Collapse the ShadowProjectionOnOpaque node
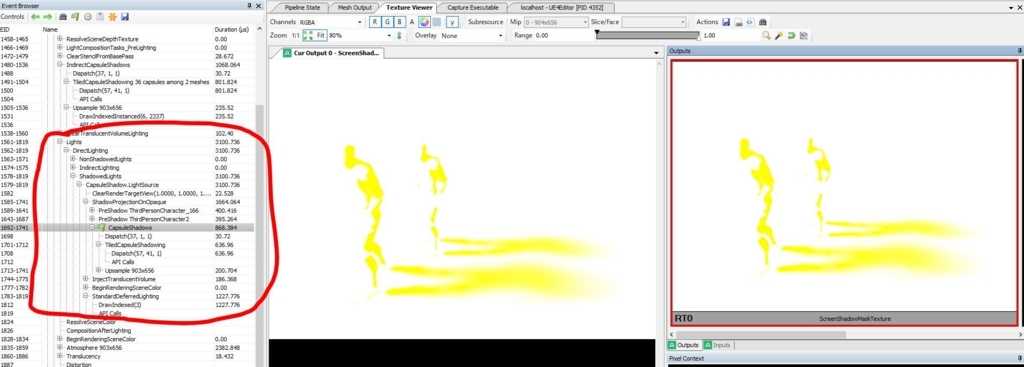 click(86, 202)
